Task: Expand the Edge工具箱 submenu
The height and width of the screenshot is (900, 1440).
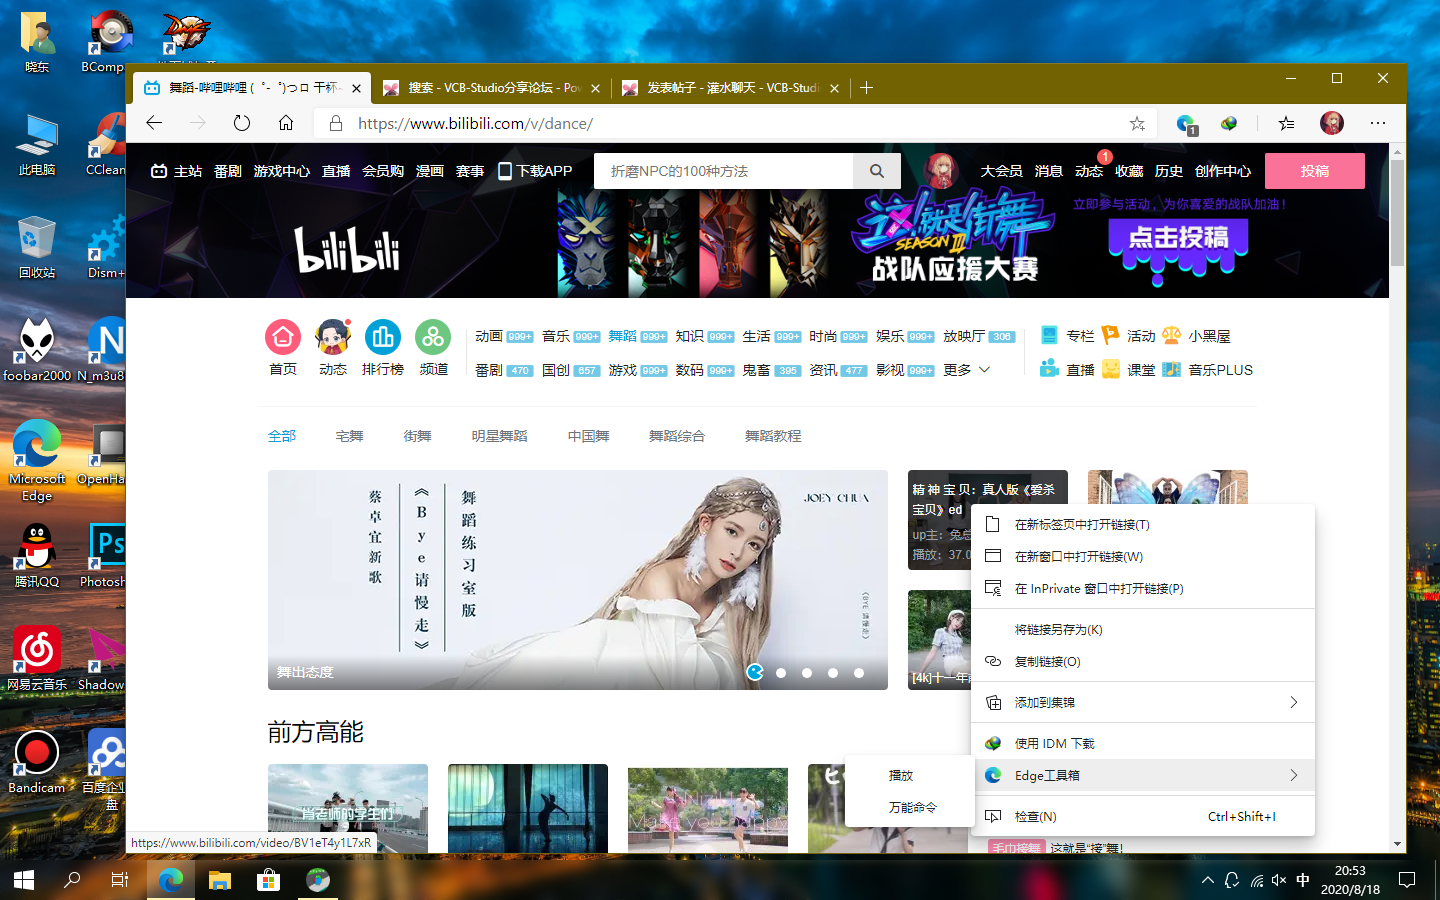Action: point(1143,775)
